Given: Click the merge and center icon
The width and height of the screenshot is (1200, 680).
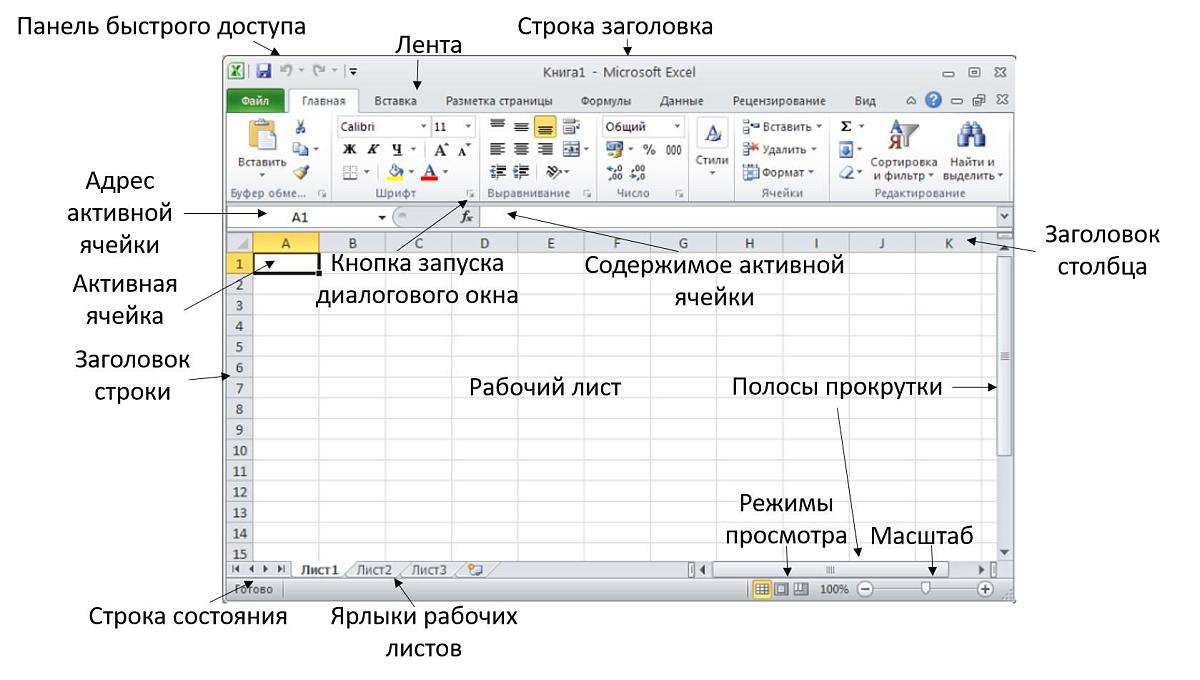Looking at the screenshot, I should pos(569,149).
